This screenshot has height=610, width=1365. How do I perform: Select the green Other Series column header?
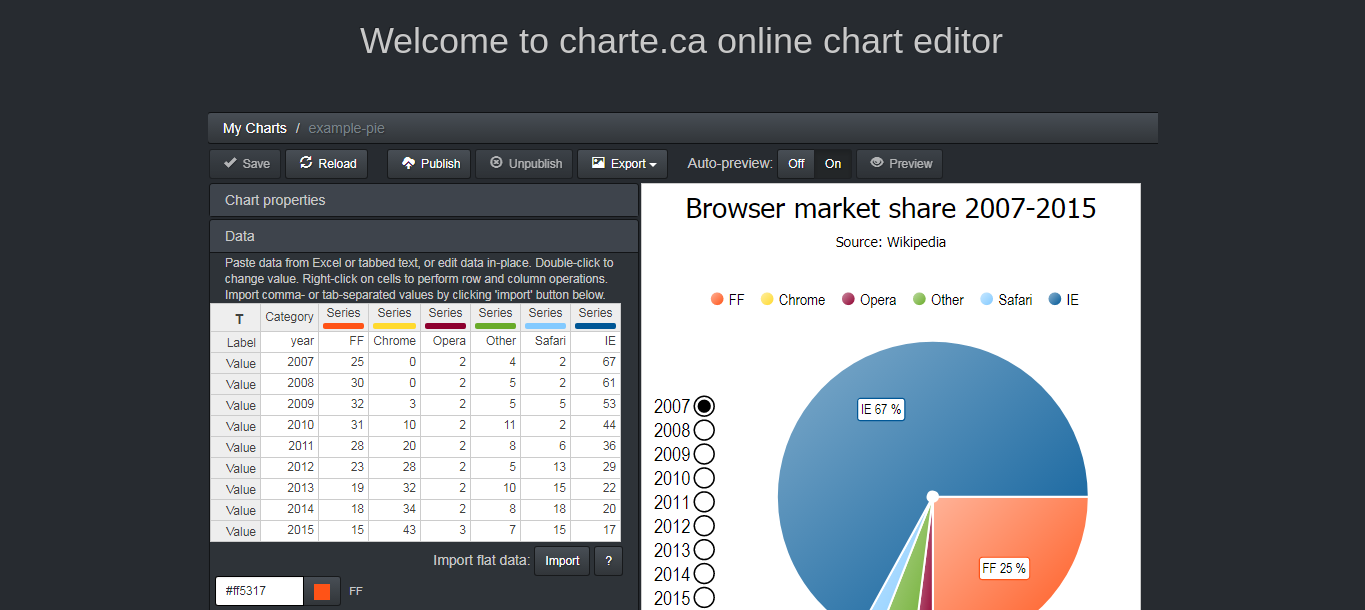pyautogui.click(x=495, y=318)
